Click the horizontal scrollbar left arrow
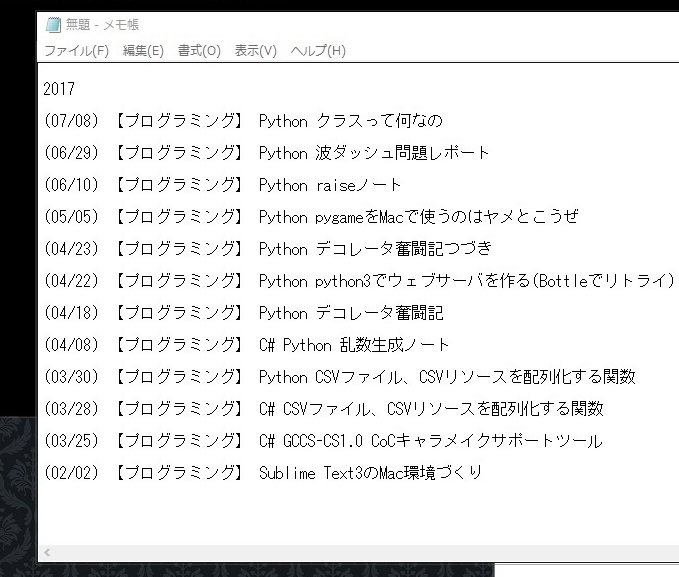Screen dimensions: 679x577 pos(47,552)
